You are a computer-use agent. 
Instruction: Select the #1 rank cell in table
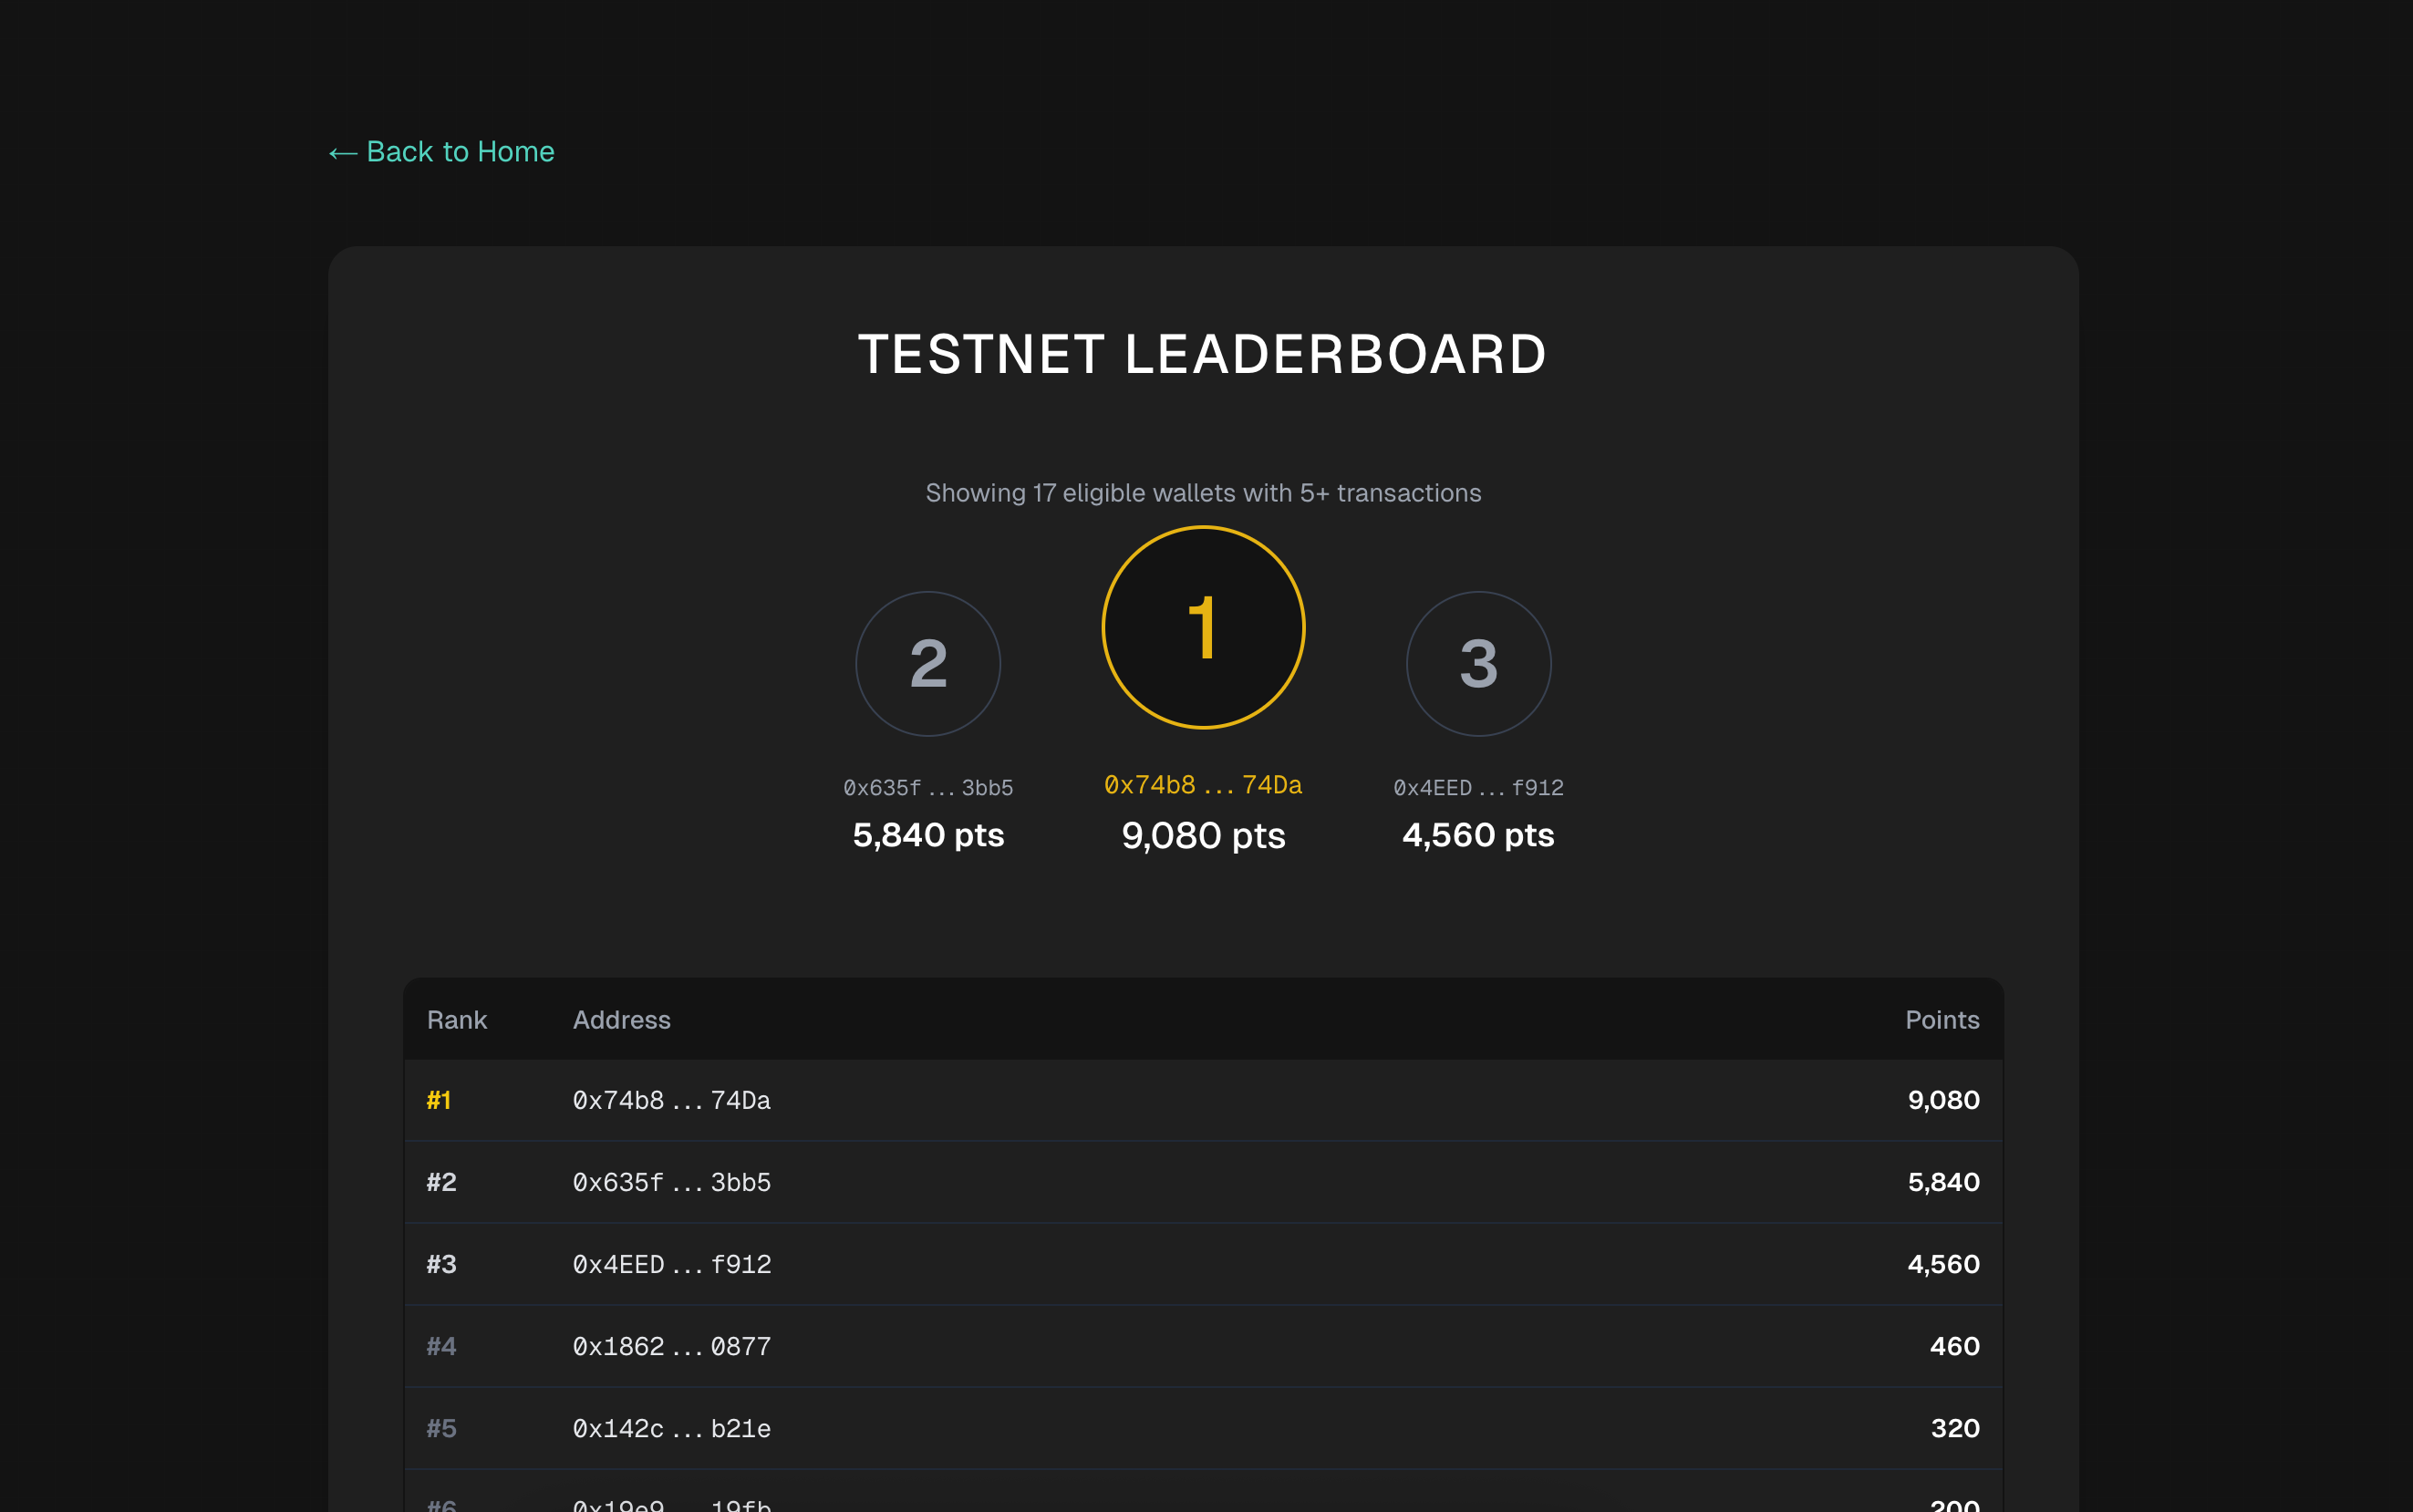[x=439, y=1100]
